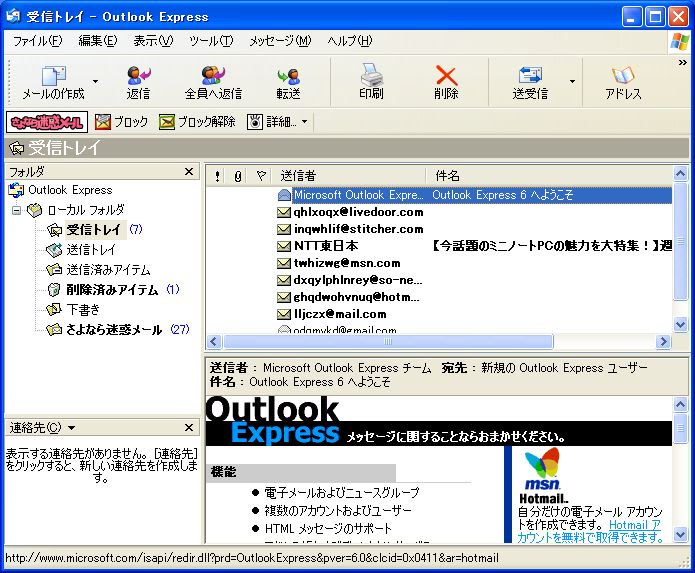The height and width of the screenshot is (573, 695).
Task: Click unread envelope icon for lljczx@mail.com
Action: 284,314
